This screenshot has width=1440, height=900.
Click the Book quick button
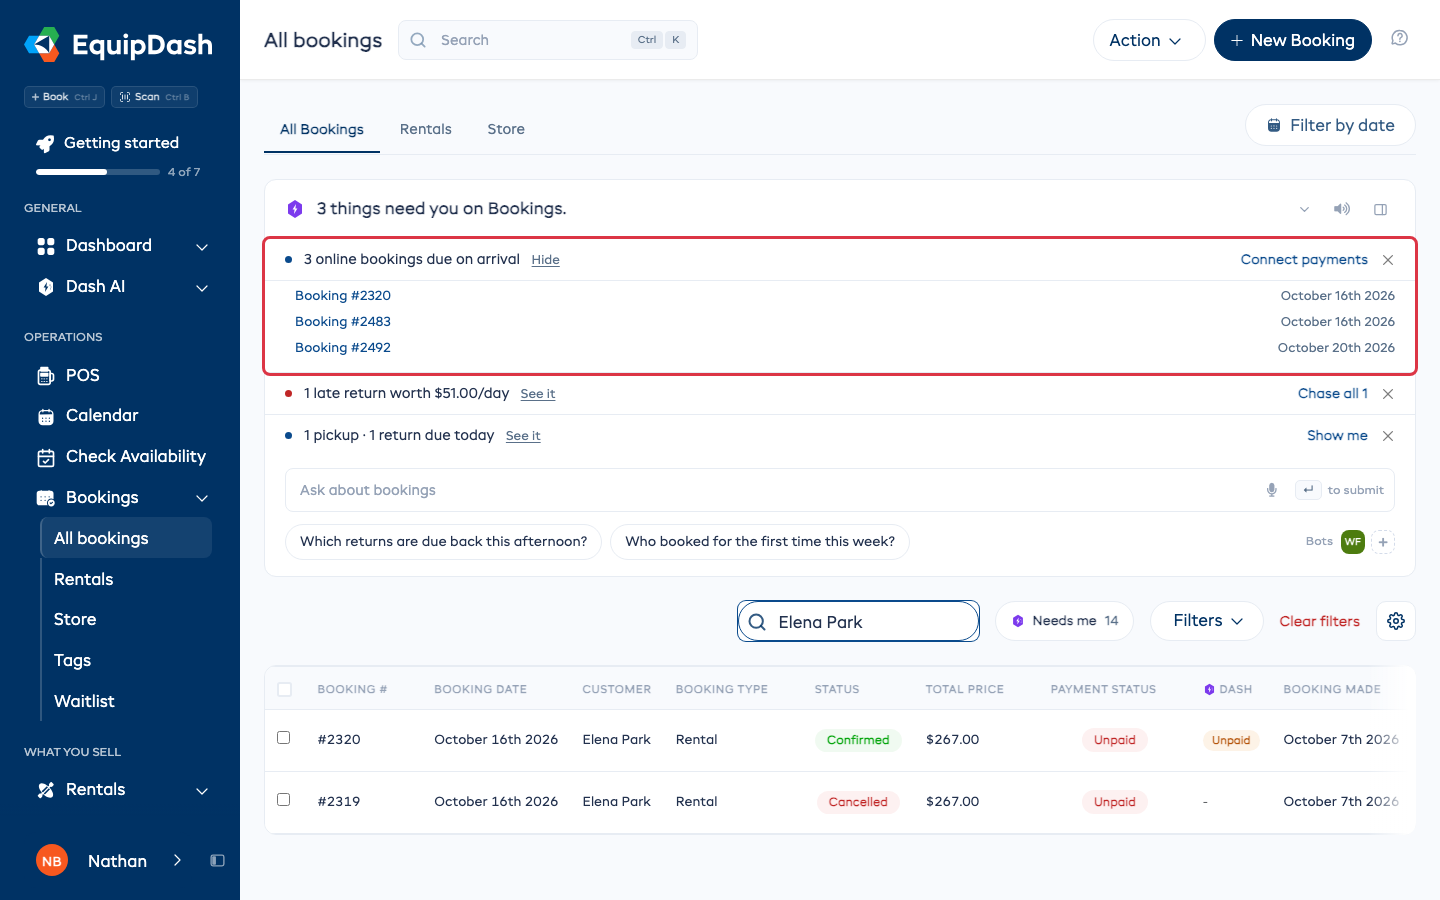click(x=64, y=97)
